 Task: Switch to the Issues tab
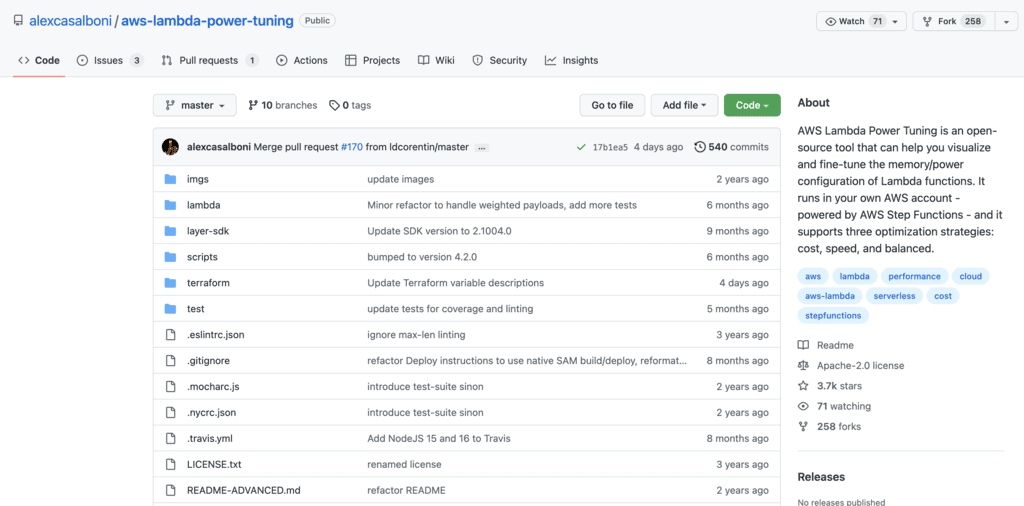pyautogui.click(x=109, y=60)
